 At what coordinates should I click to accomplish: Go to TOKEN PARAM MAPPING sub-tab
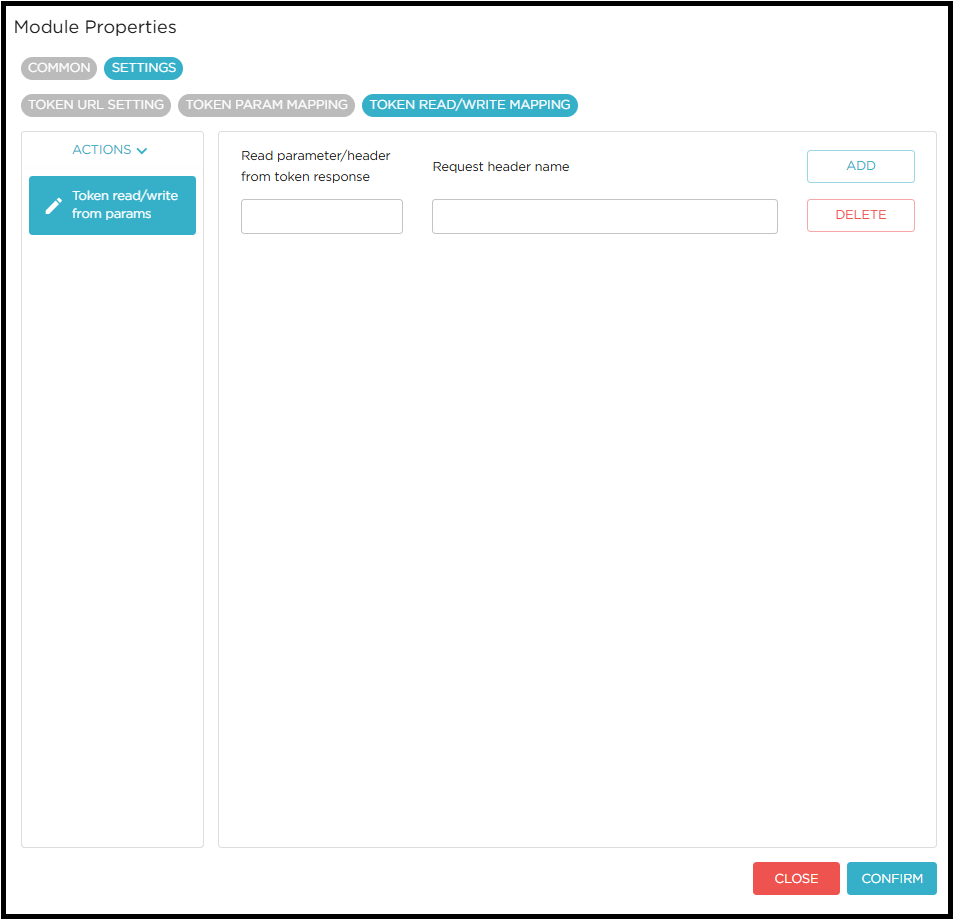click(266, 105)
